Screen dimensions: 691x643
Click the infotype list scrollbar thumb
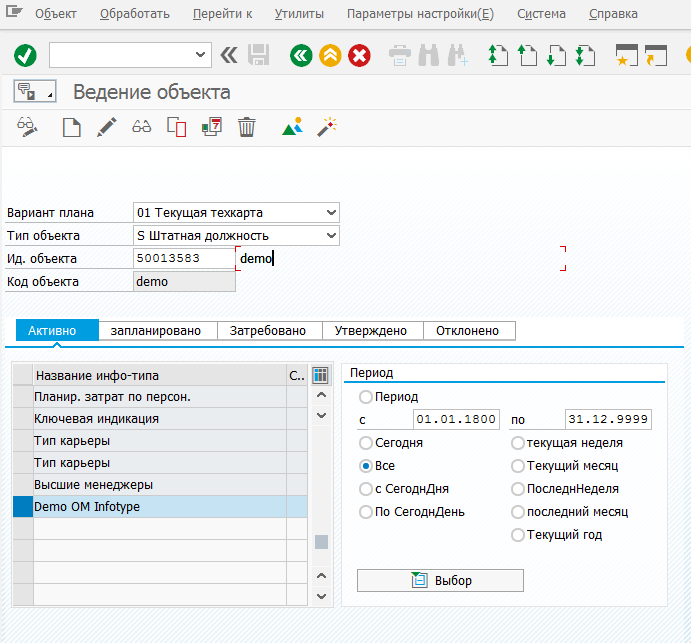click(322, 542)
